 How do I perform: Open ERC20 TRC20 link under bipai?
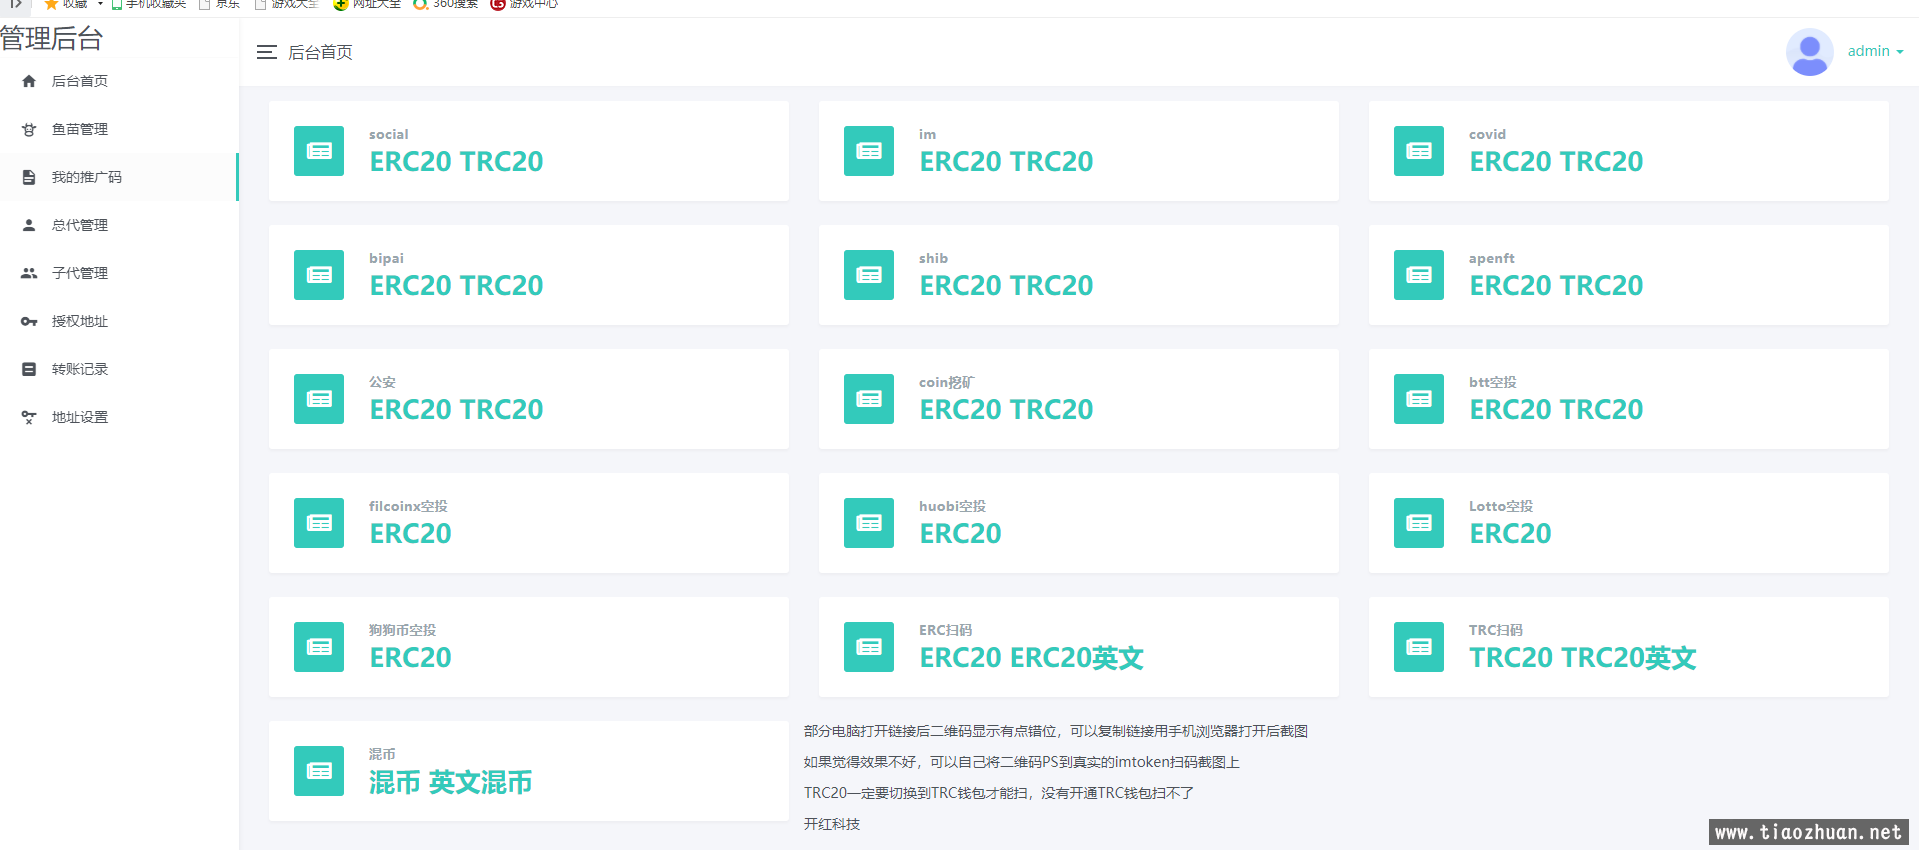coord(456,285)
